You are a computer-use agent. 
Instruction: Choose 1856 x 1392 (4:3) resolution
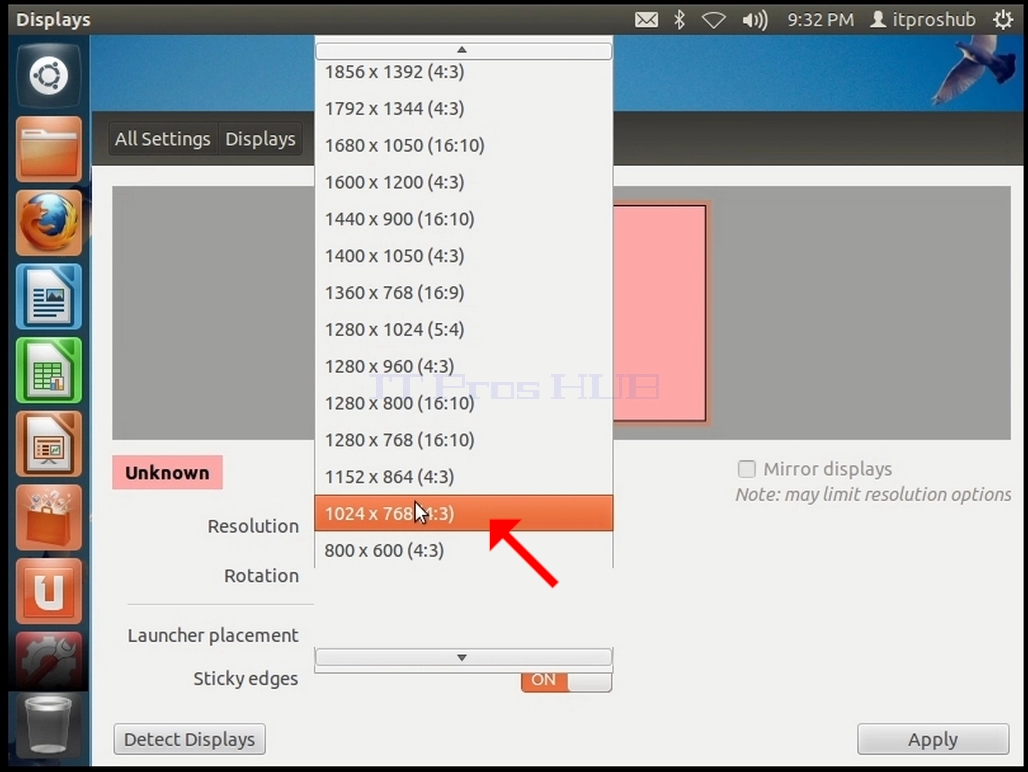tap(464, 71)
